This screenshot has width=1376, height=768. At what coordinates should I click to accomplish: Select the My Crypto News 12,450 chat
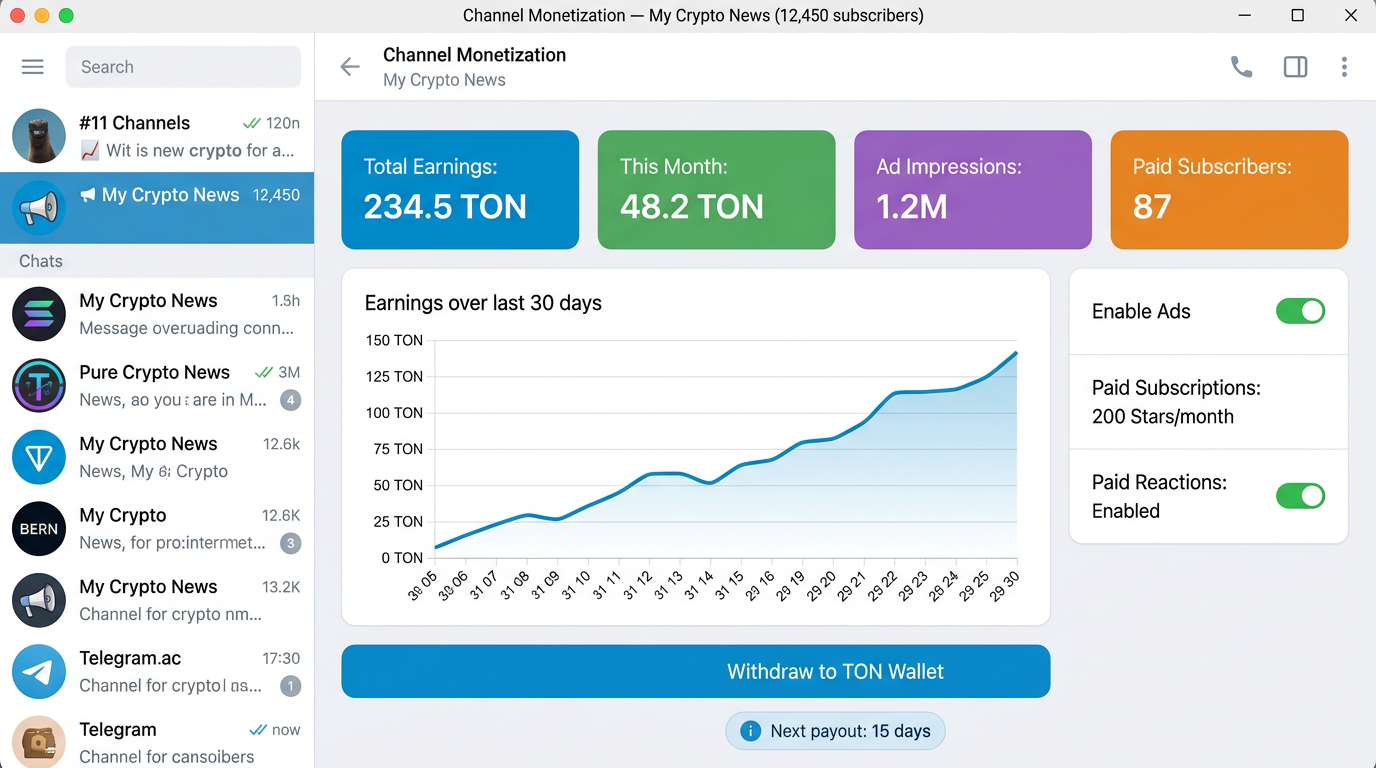click(157, 208)
